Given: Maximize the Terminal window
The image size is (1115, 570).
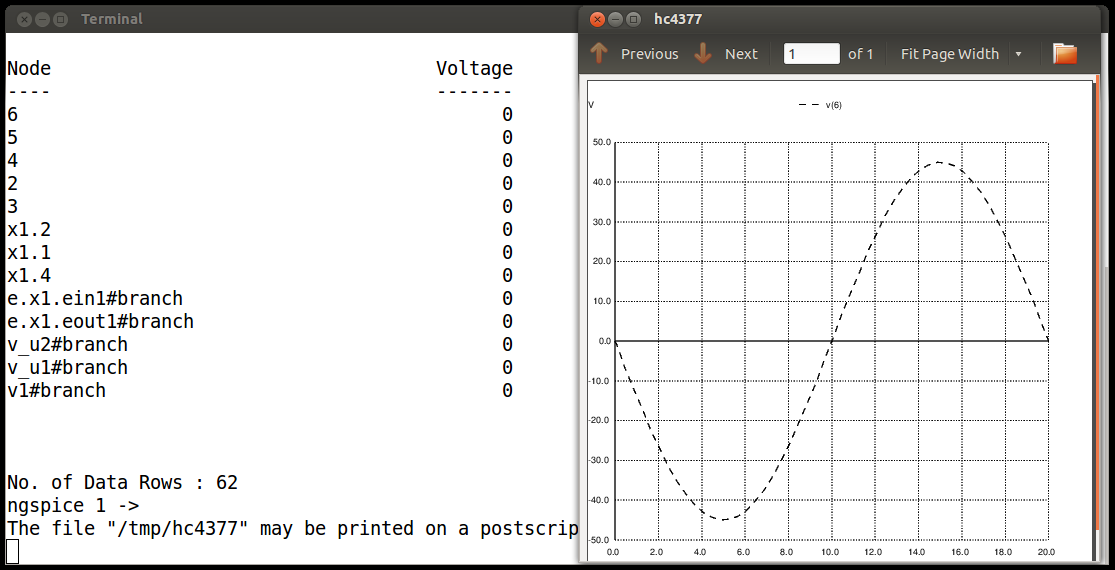Looking at the screenshot, I should coord(60,20).
